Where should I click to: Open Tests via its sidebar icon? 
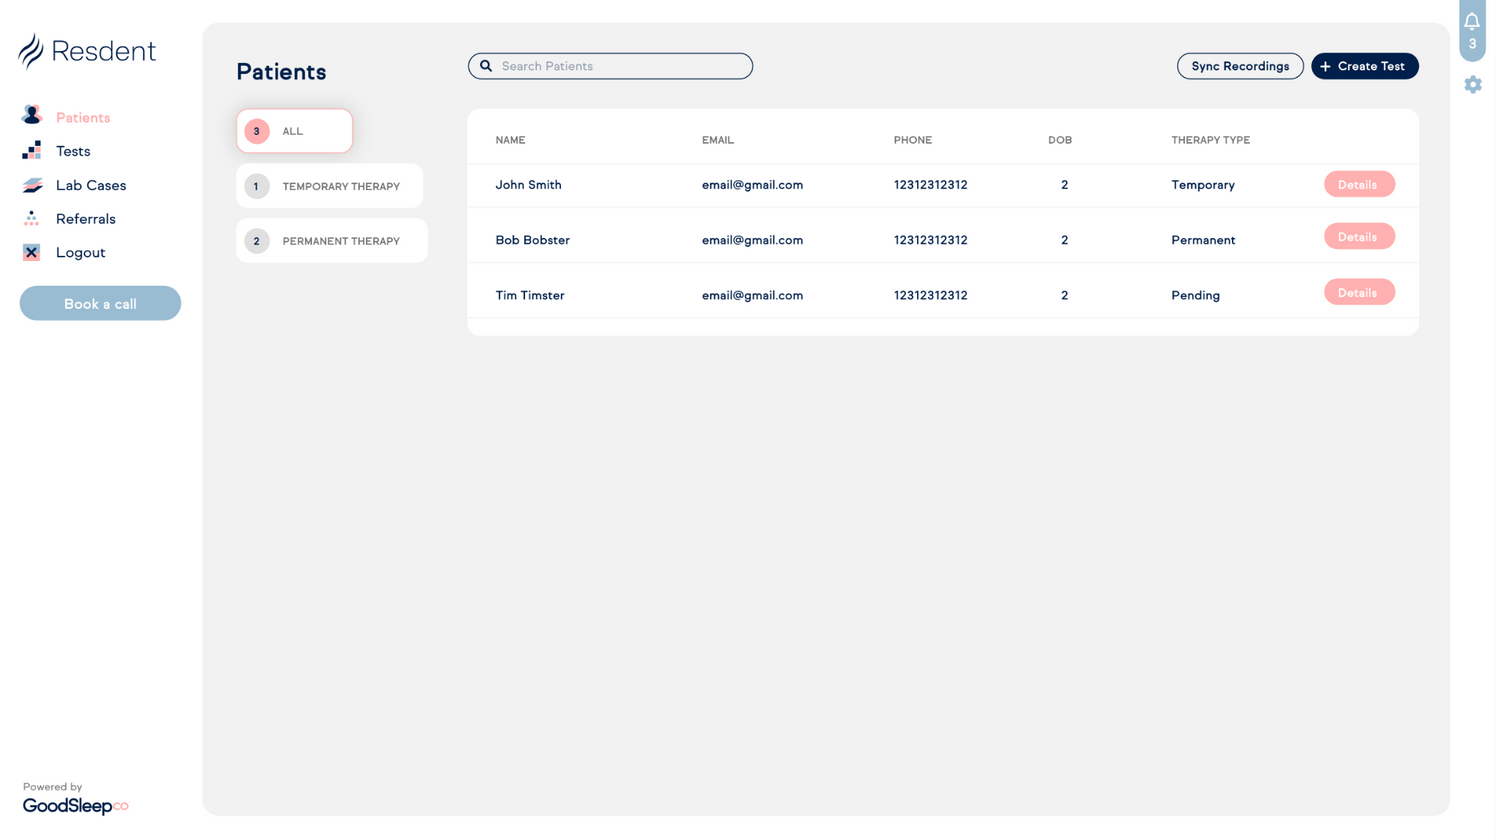pyautogui.click(x=32, y=151)
